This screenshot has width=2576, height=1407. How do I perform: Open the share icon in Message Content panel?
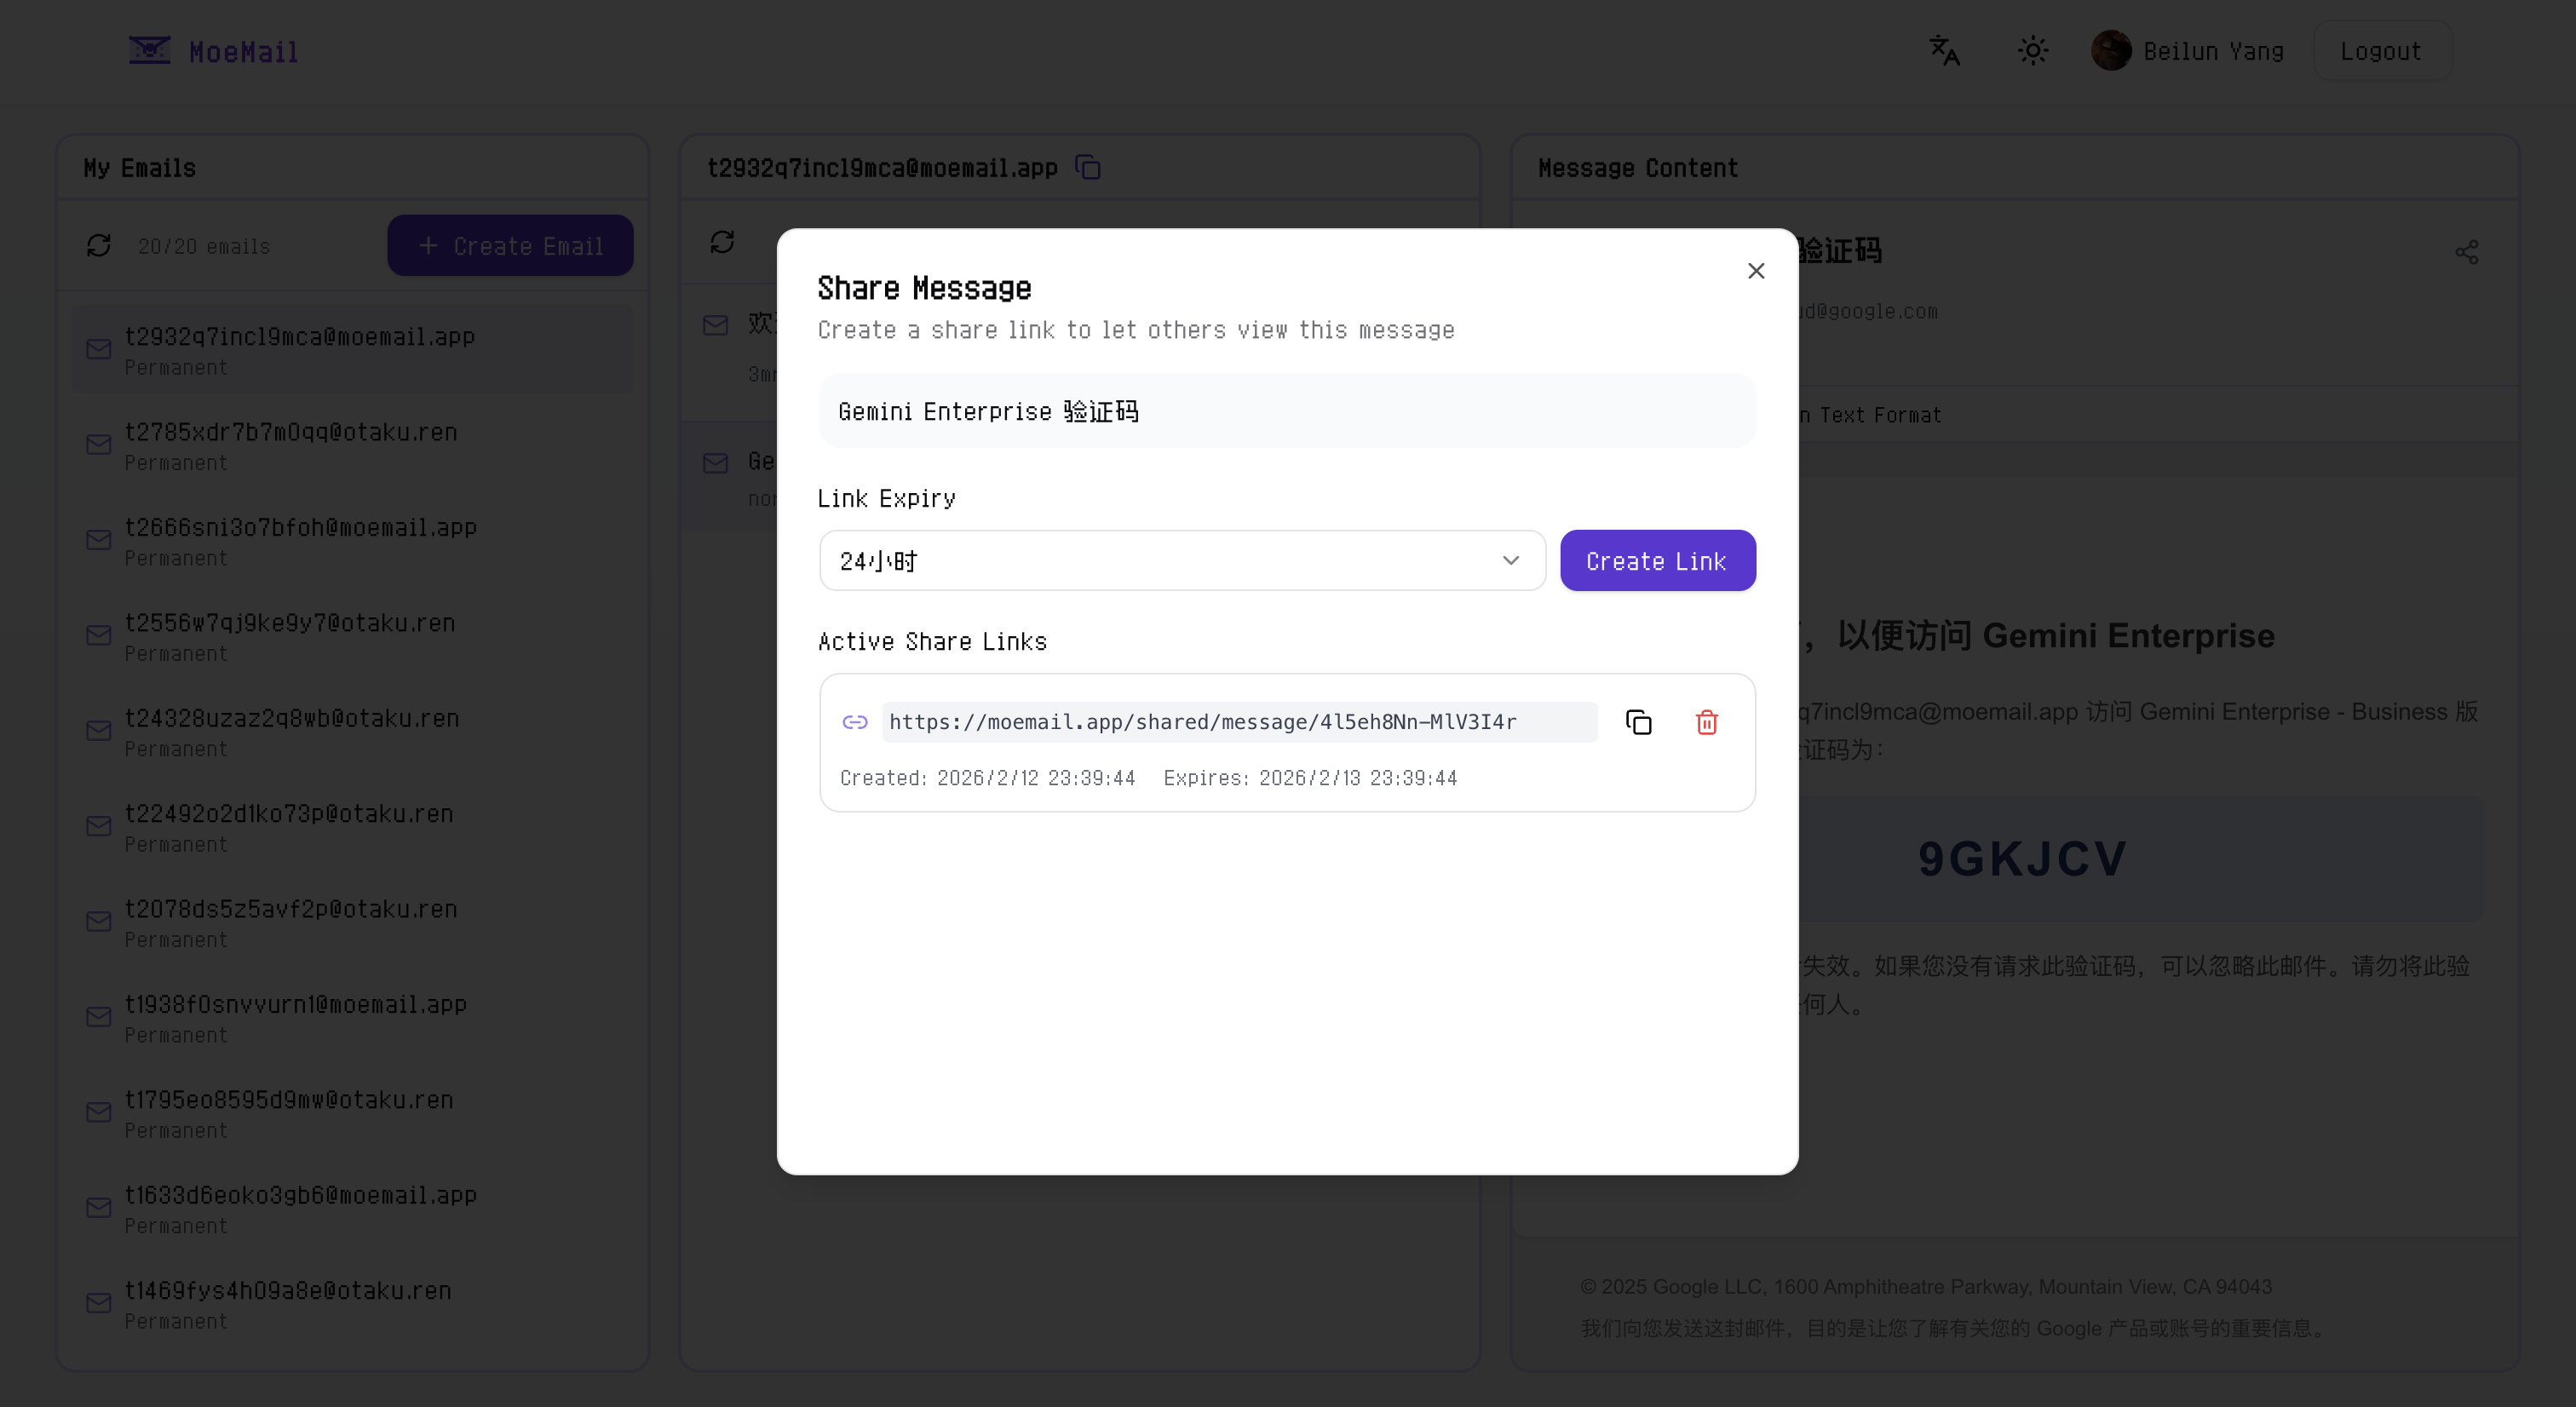(x=2468, y=252)
